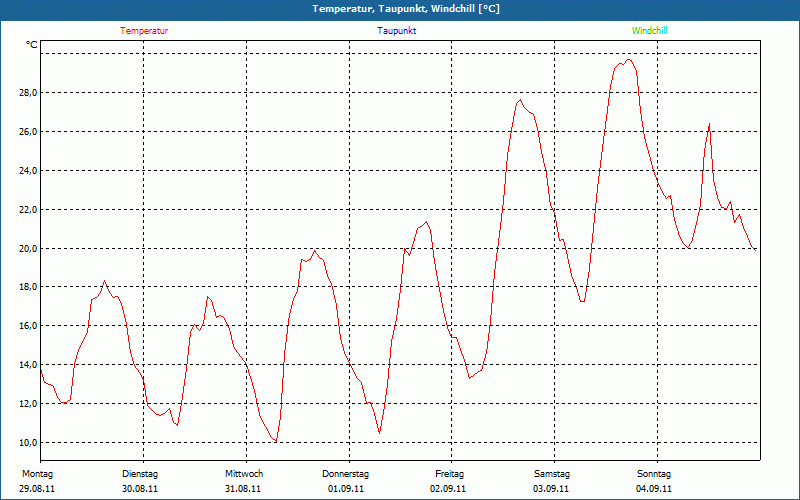The image size is (800, 500).
Task: Click the 29.08.11 date label
Action: pyautogui.click(x=37, y=489)
